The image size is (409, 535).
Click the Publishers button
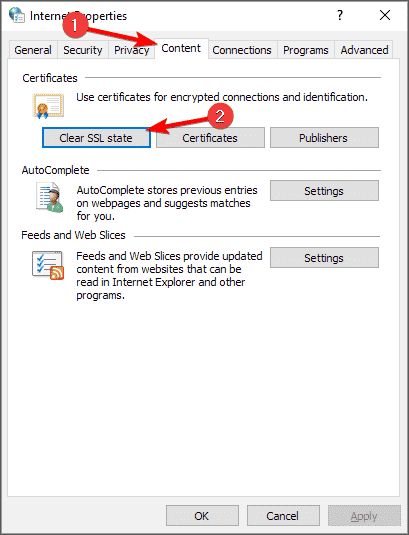tap(324, 138)
